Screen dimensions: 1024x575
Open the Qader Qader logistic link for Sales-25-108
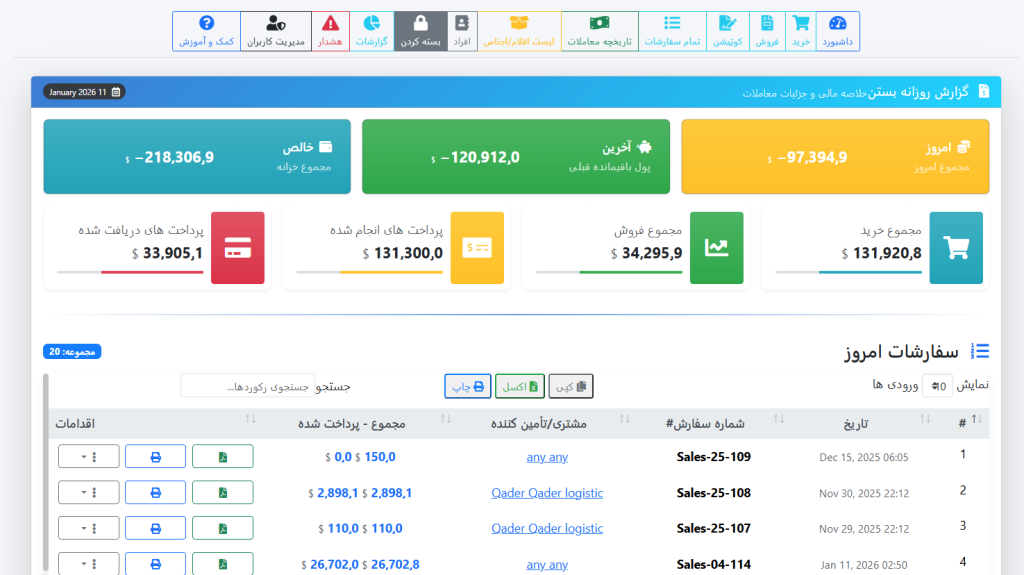pos(547,493)
